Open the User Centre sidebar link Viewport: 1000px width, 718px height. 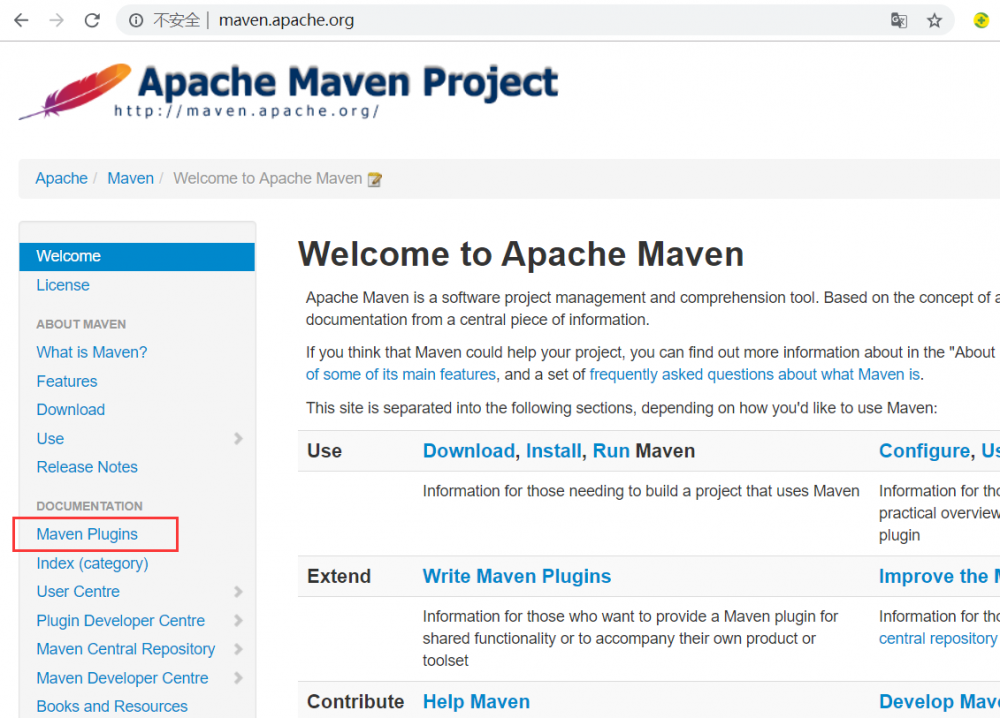click(x=78, y=592)
